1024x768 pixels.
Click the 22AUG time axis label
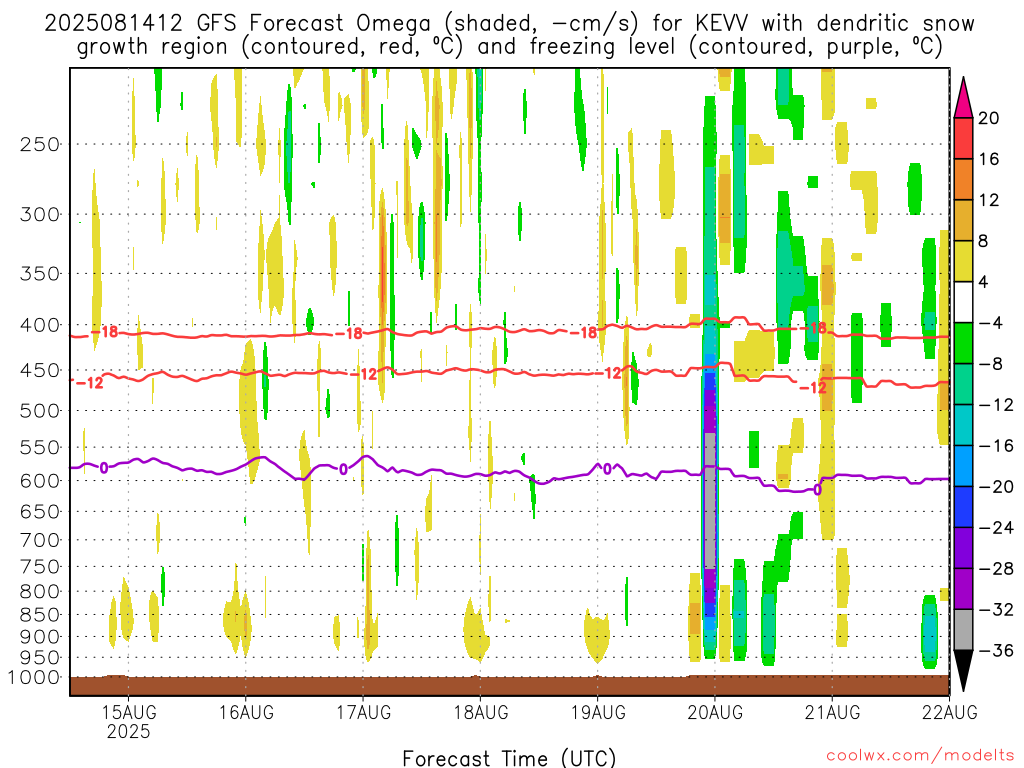pos(950,712)
